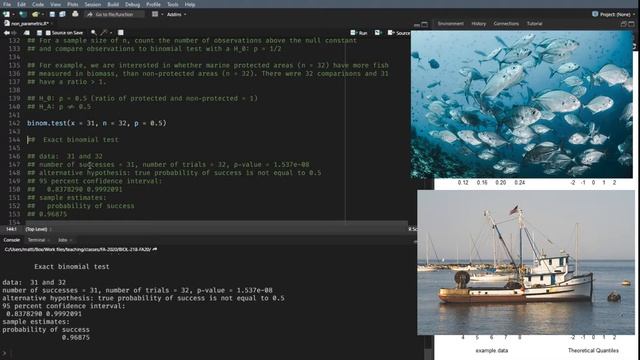The image size is (640, 360).
Task: Click the find/replace magnifier icon
Action: 94,33
